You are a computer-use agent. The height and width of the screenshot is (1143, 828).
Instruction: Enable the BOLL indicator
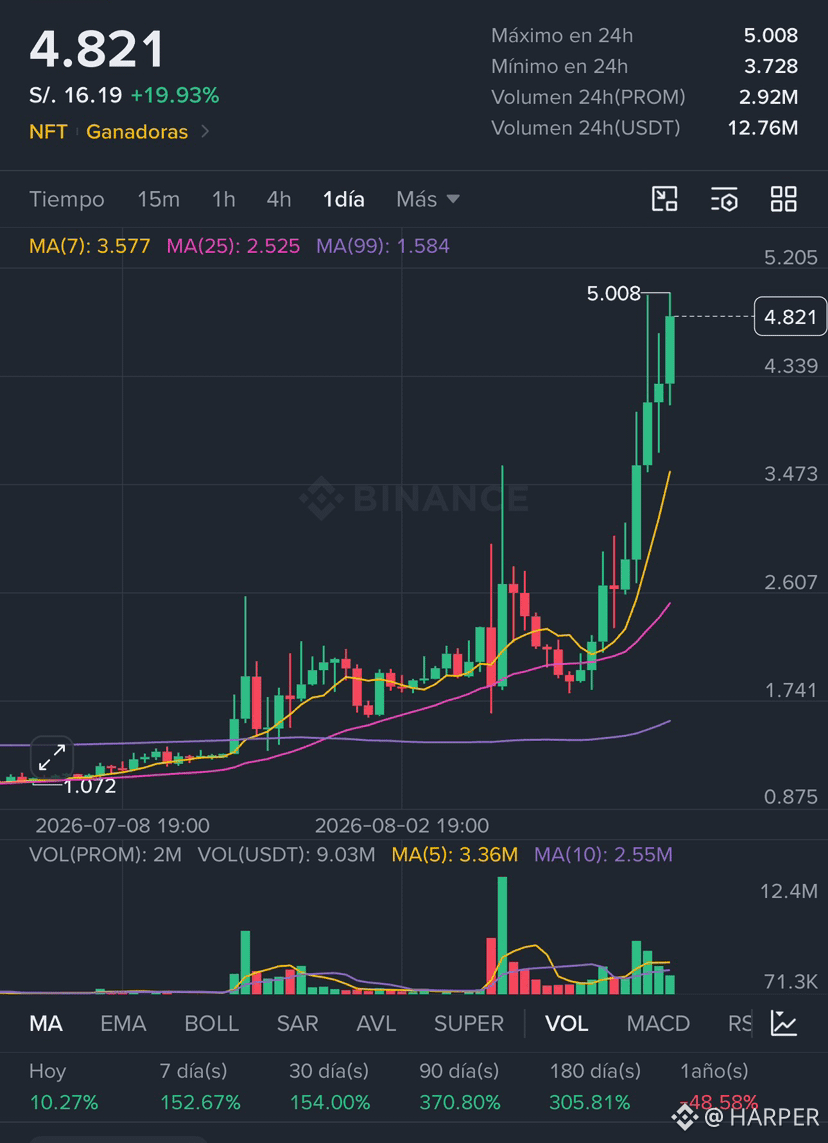pyautogui.click(x=211, y=1023)
